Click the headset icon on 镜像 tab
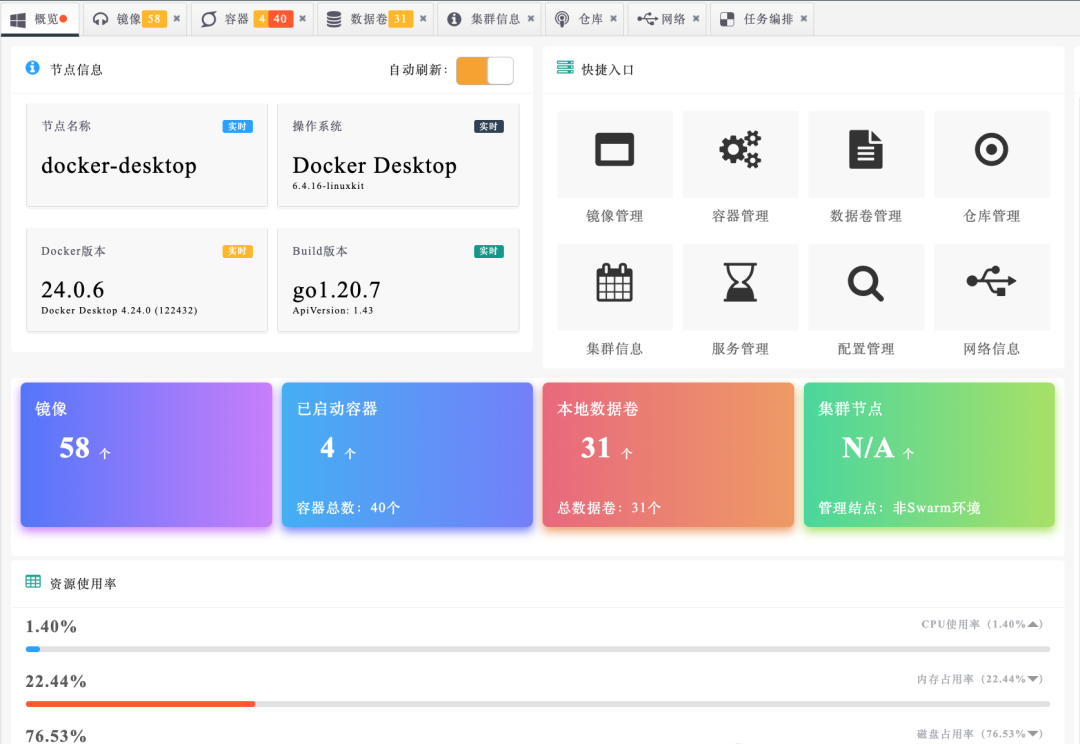 (x=101, y=19)
